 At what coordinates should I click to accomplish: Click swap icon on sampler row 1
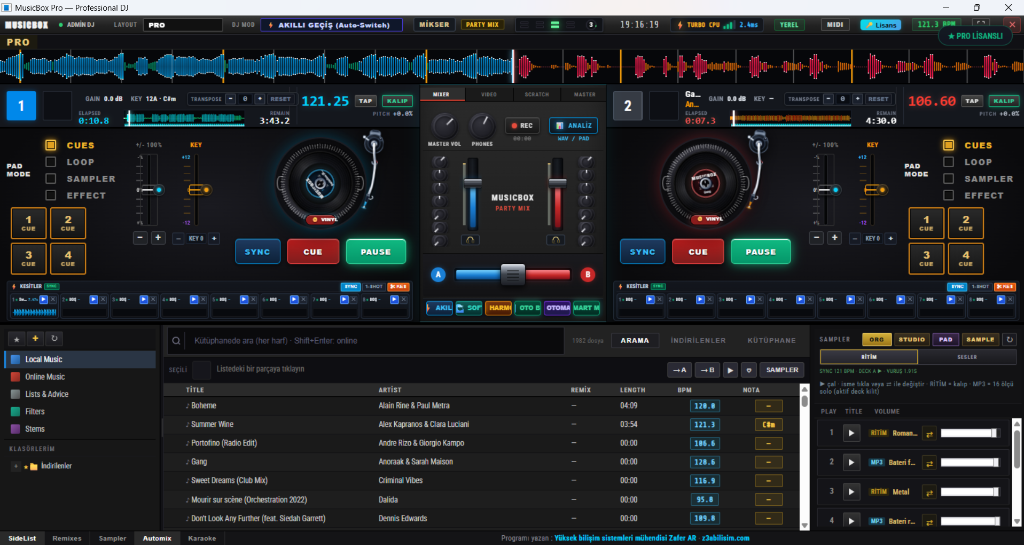click(929, 433)
